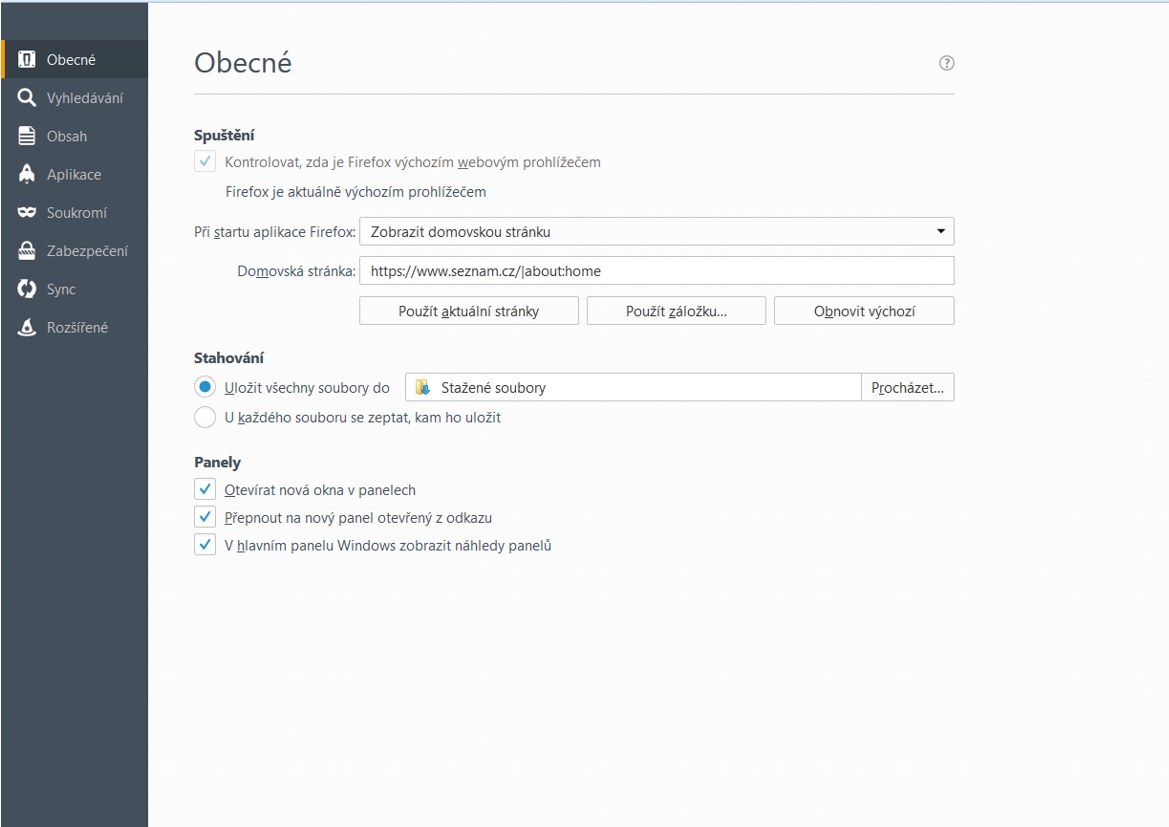Screen dimensions: 1169x827
Task: Click the Sync arrows icon
Action: (x=28, y=289)
